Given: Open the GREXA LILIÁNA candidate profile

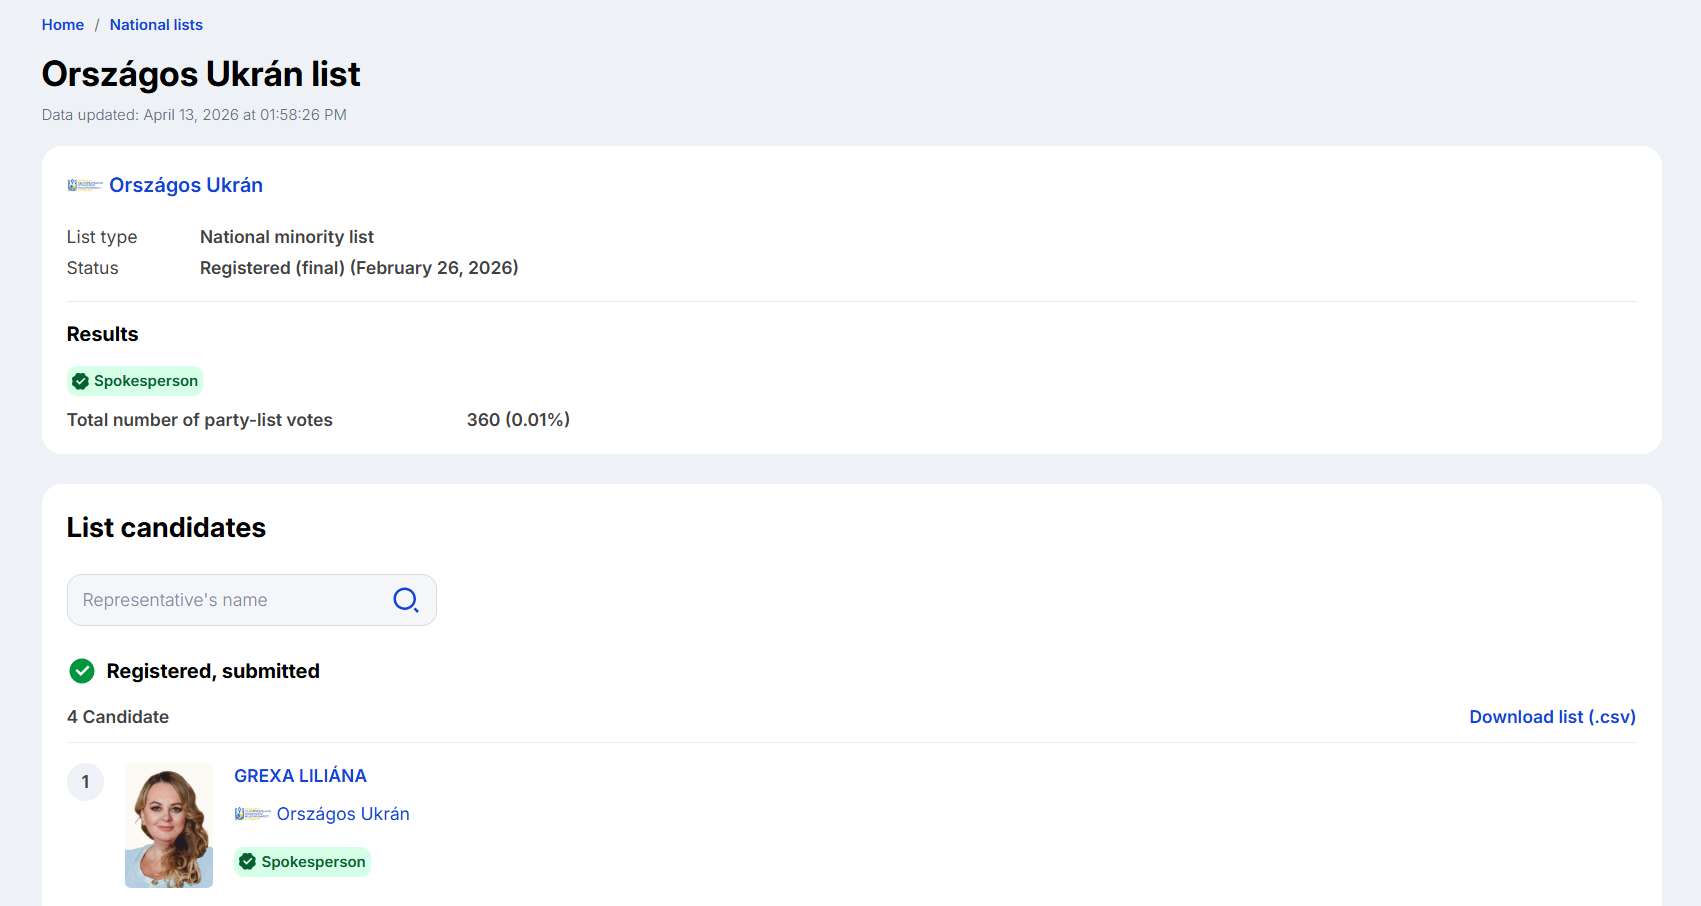Looking at the screenshot, I should (300, 776).
